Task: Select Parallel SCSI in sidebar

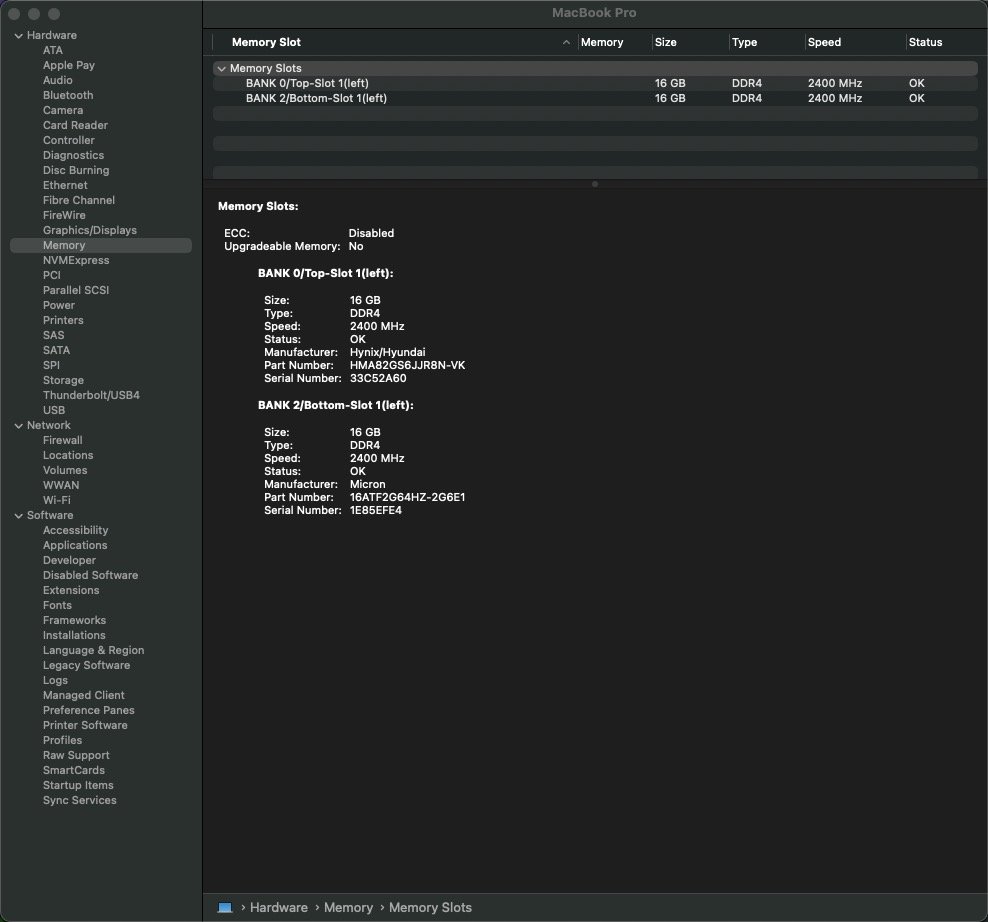Action: 76,291
